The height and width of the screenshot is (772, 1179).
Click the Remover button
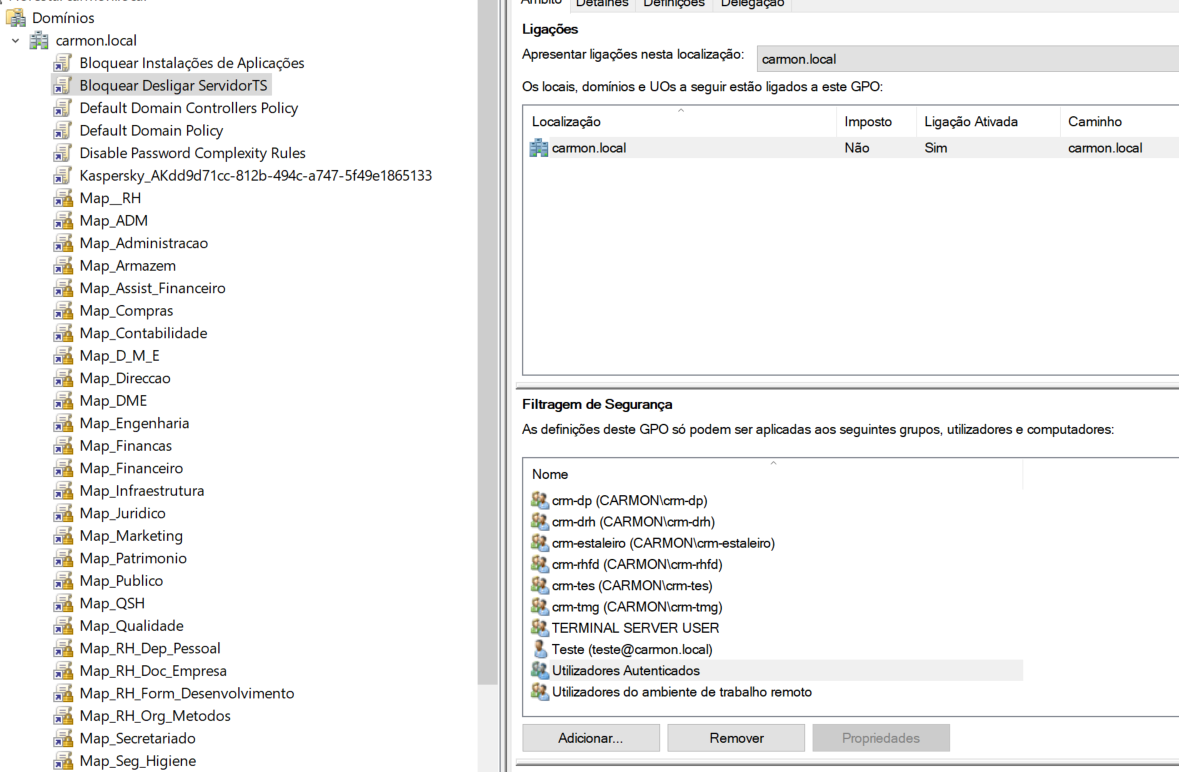(x=736, y=738)
